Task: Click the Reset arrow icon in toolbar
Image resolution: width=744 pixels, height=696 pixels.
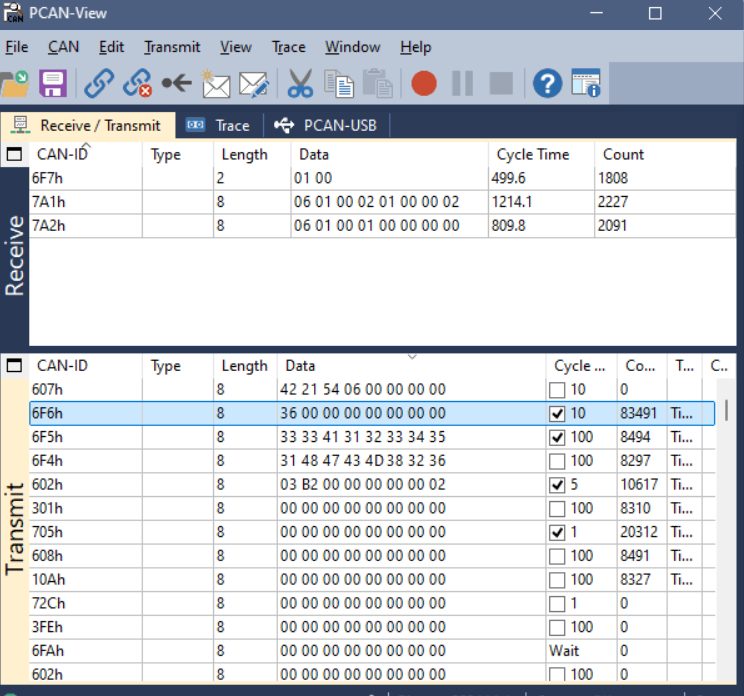Action: click(176, 83)
